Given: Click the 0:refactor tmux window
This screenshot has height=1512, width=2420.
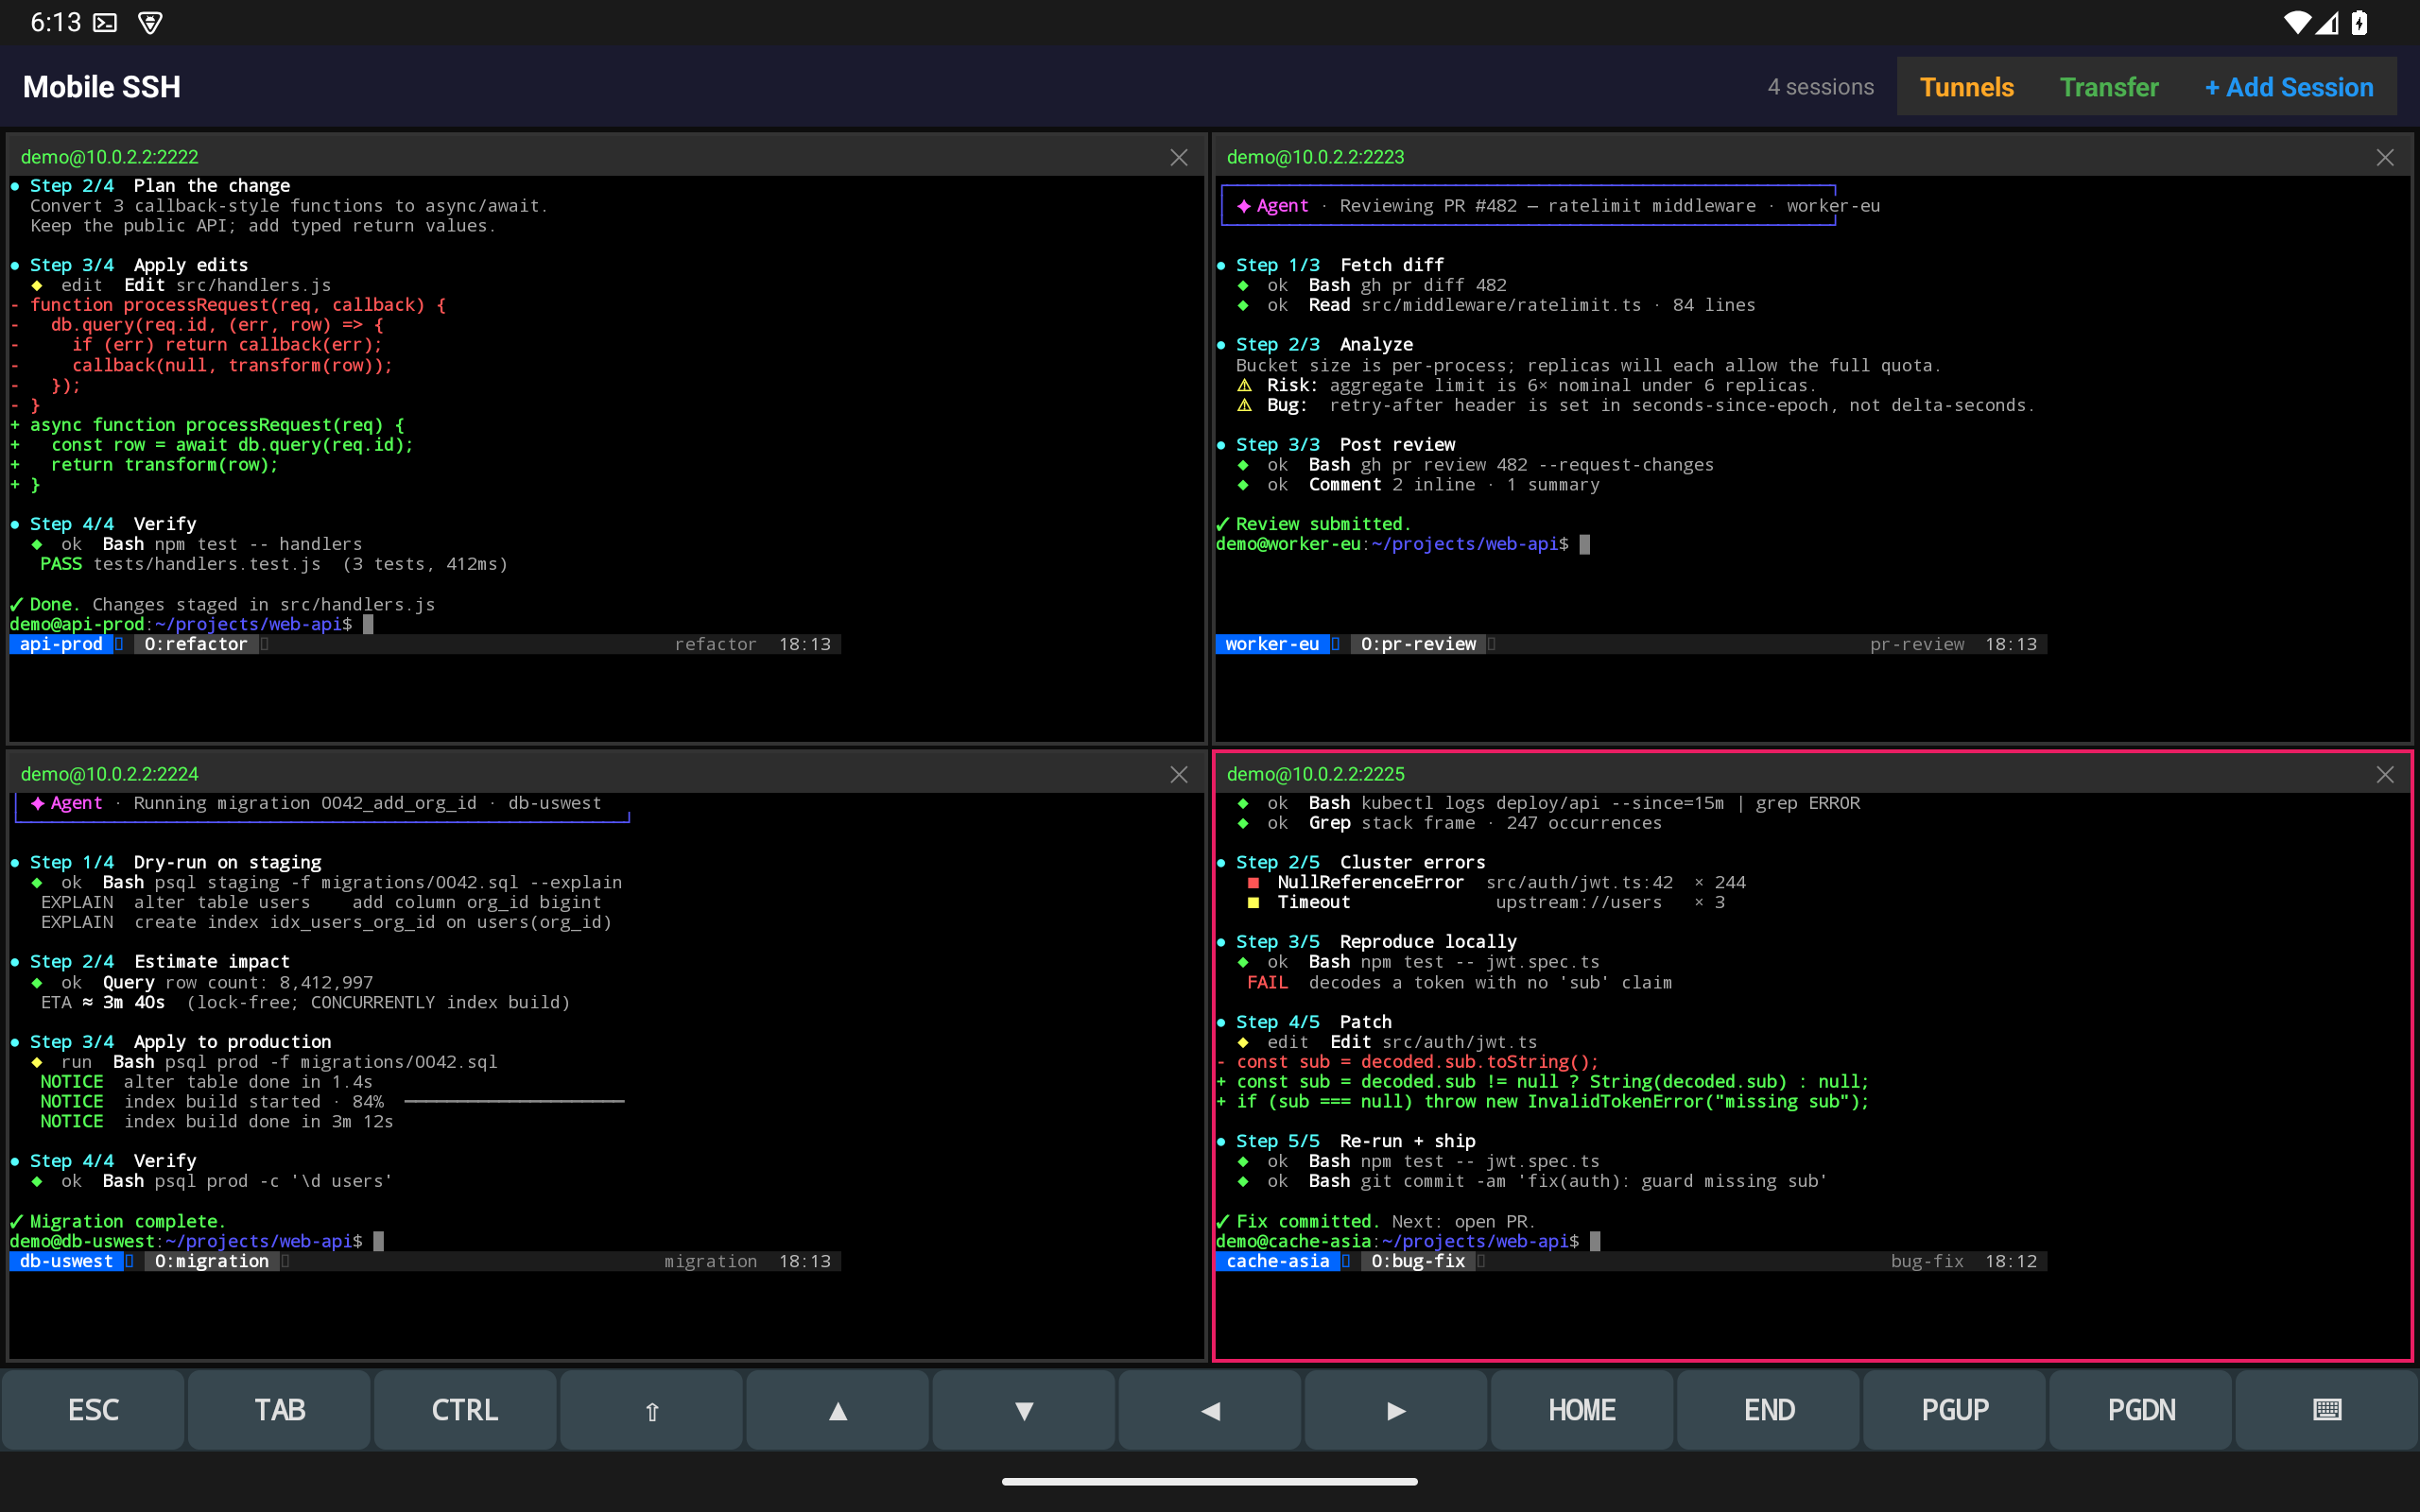Looking at the screenshot, I should [x=195, y=644].
